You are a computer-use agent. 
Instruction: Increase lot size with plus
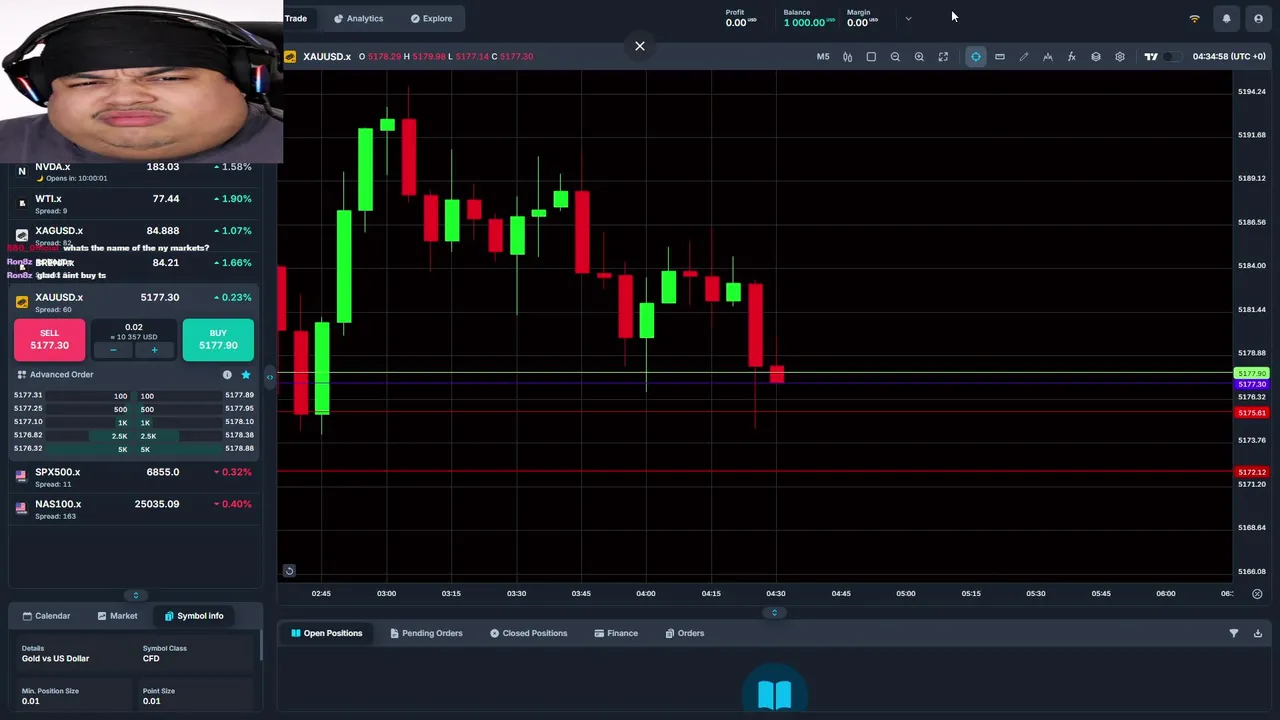154,350
